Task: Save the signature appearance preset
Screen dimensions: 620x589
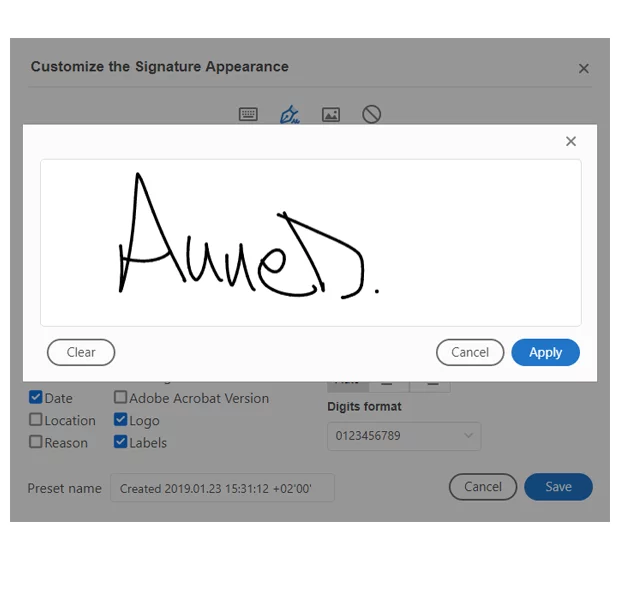Action: pyautogui.click(x=558, y=487)
